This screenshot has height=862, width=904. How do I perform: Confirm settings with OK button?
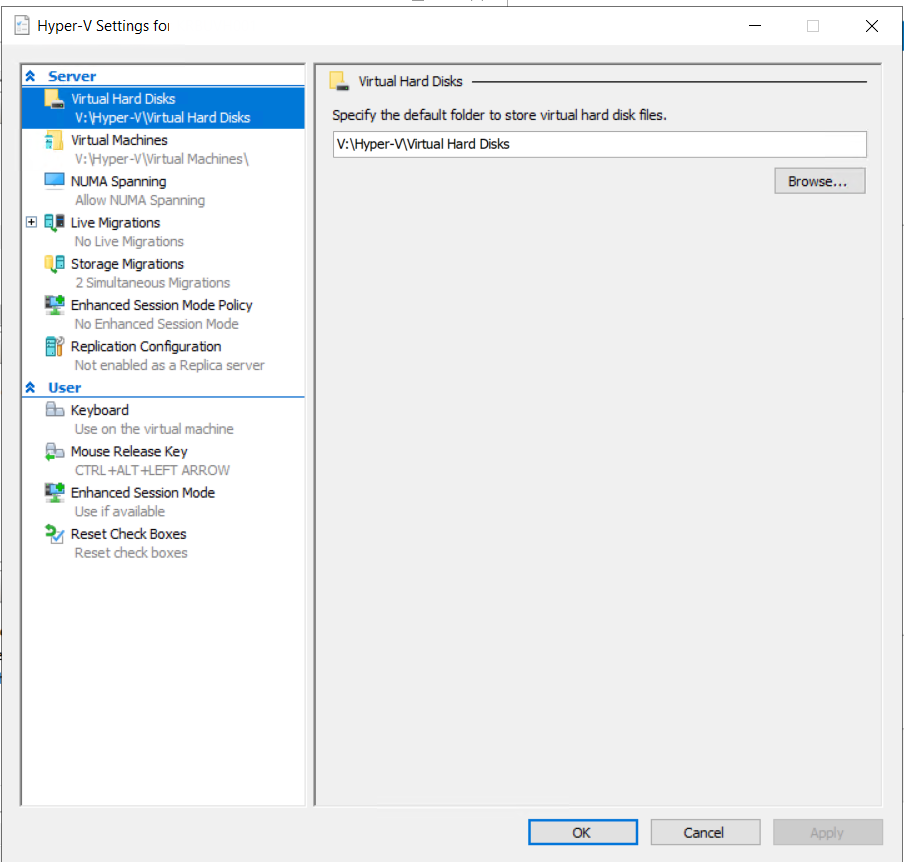[x=582, y=832]
